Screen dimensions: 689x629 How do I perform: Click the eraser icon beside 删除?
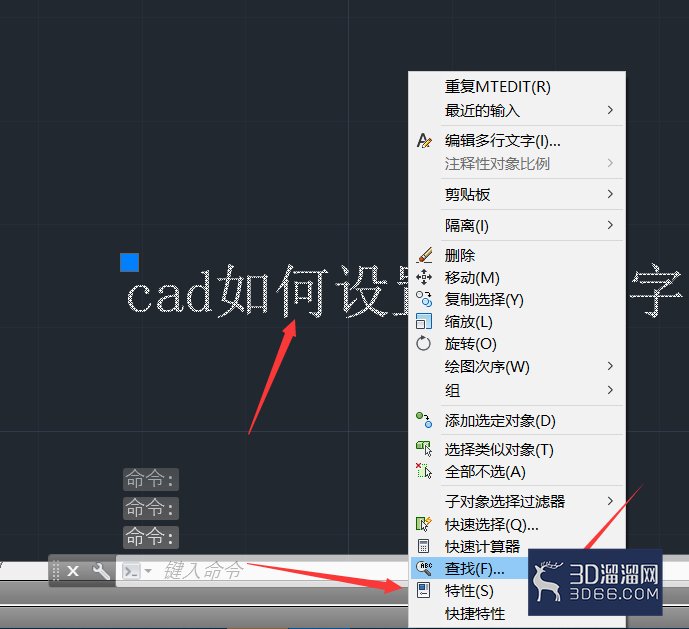pos(424,255)
